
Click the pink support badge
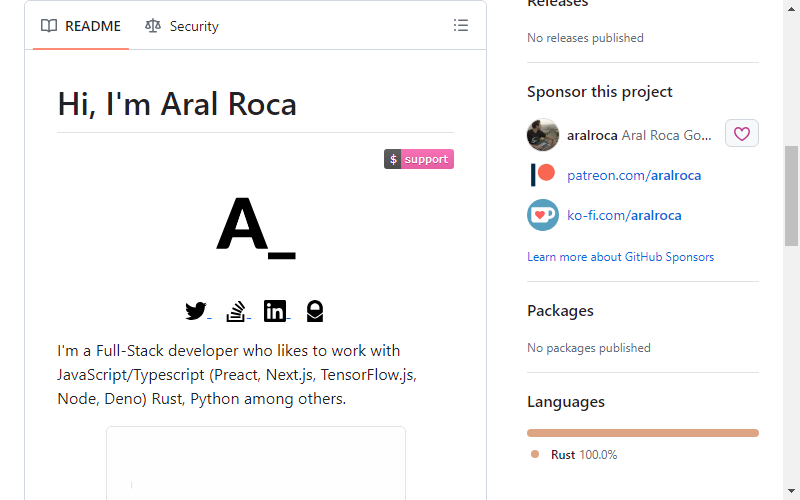click(x=419, y=159)
